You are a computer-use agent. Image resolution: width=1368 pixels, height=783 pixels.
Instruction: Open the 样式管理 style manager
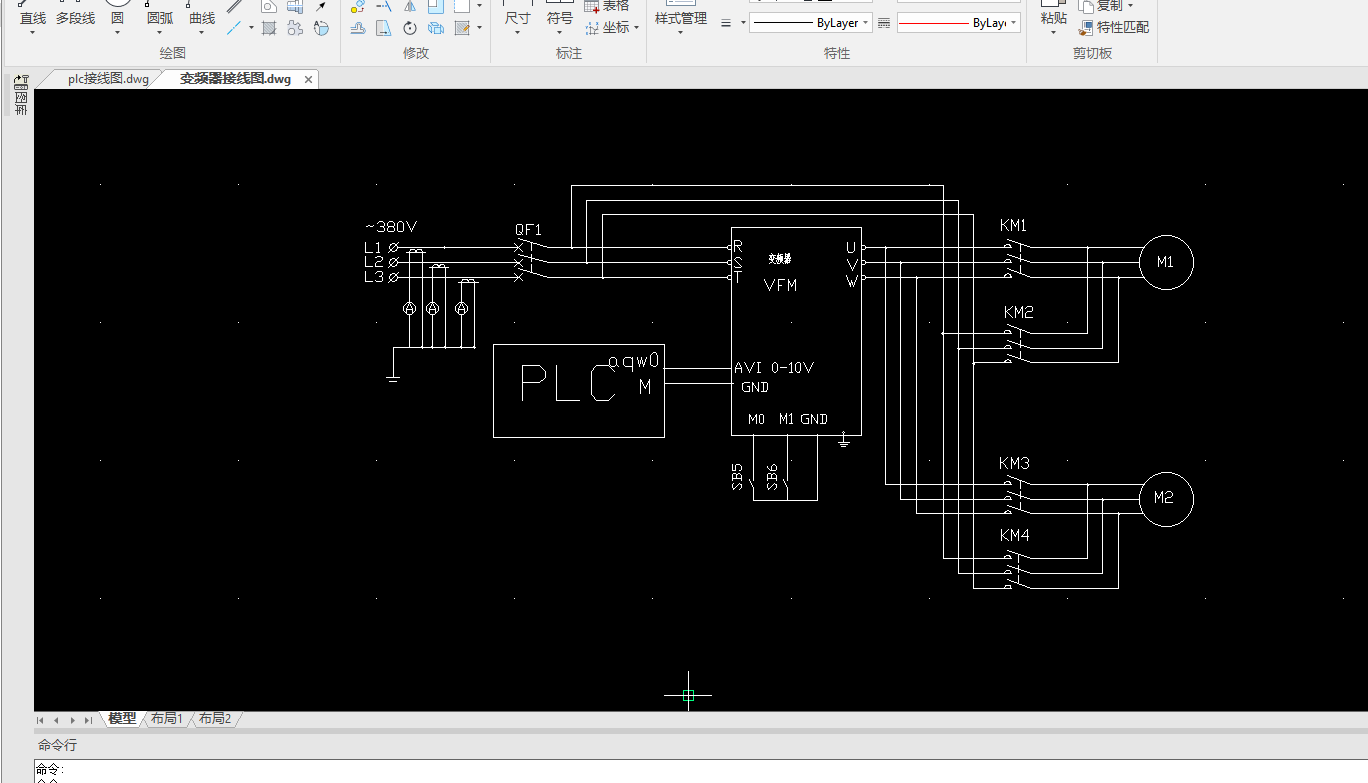click(680, 18)
